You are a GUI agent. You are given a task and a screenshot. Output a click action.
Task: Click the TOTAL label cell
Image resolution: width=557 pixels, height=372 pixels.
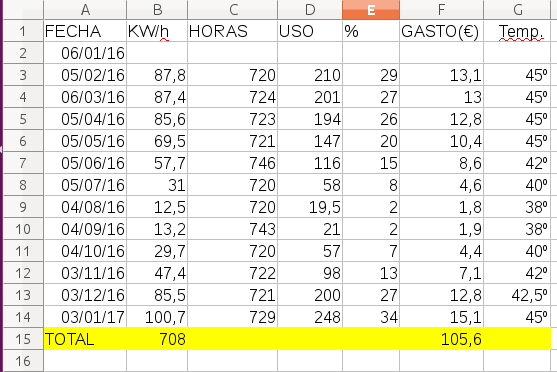[85, 339]
